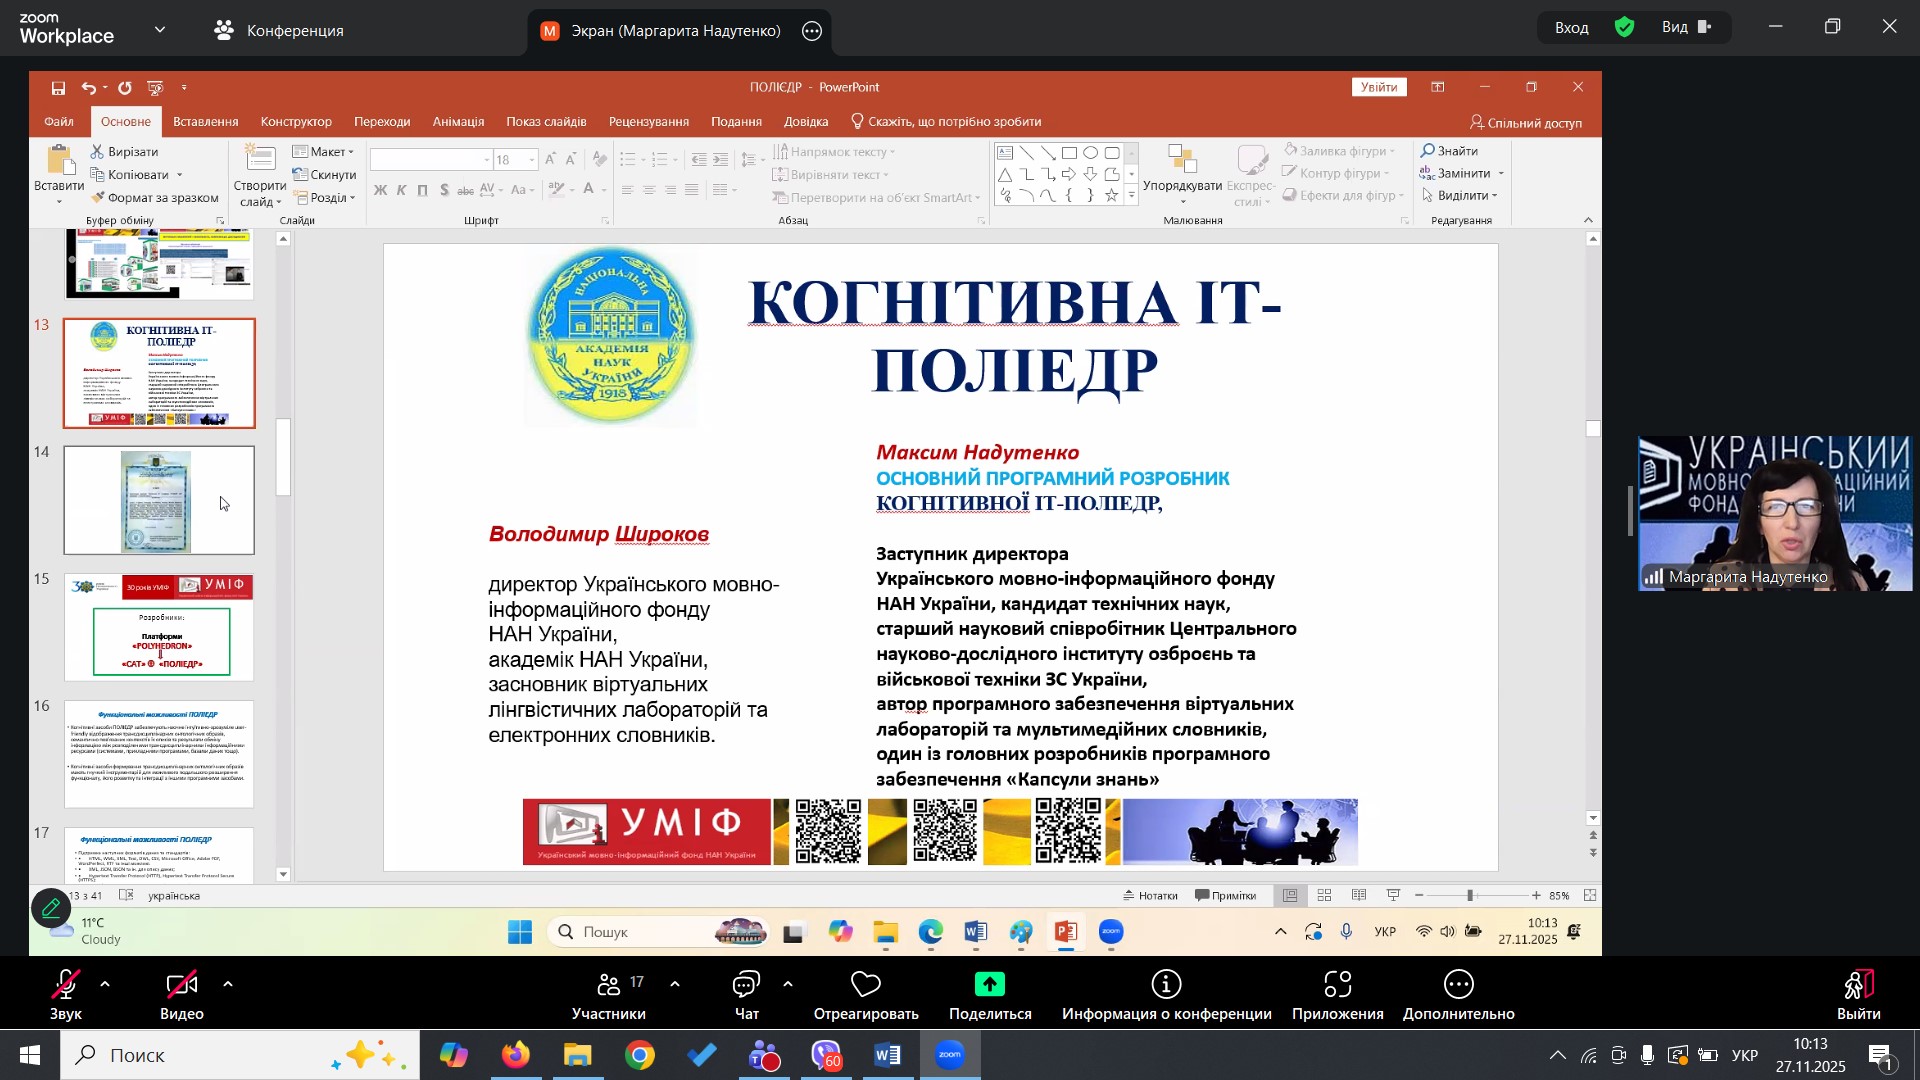Open the Zoom Chat panel
1920x1080 pixels.
746,986
